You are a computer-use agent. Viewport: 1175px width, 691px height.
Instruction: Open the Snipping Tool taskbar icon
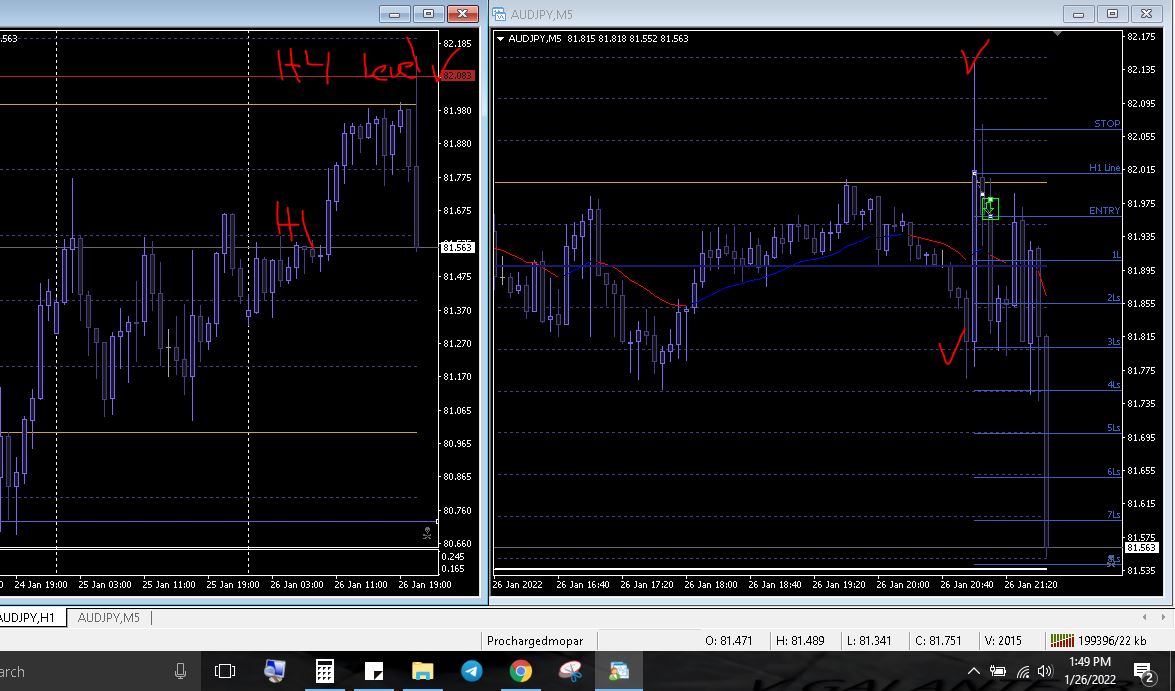pyautogui.click(x=570, y=671)
